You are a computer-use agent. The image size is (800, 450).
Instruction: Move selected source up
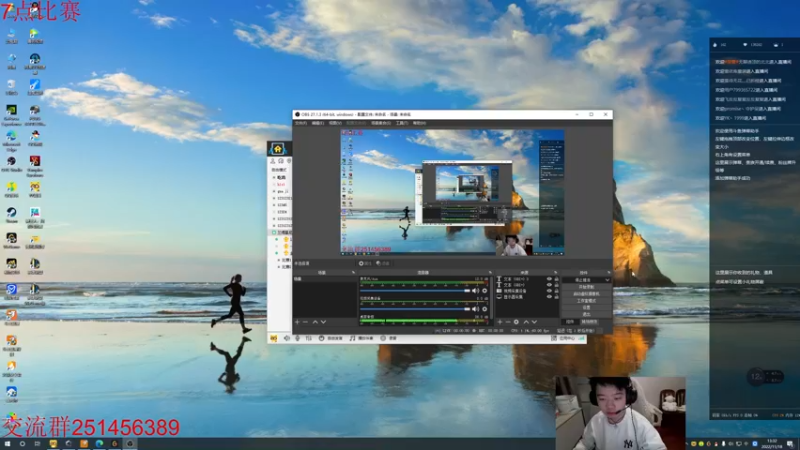click(x=526, y=322)
